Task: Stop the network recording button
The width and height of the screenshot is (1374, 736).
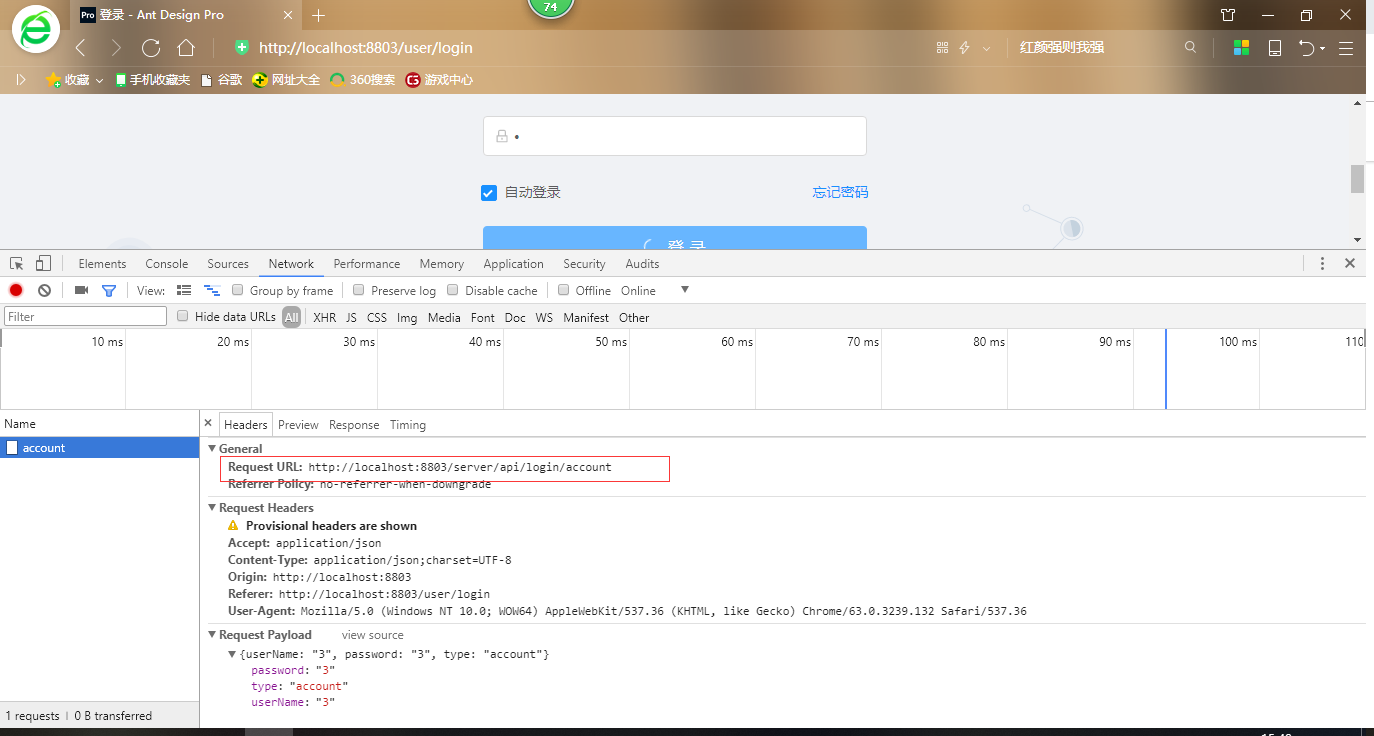Action: [15, 289]
